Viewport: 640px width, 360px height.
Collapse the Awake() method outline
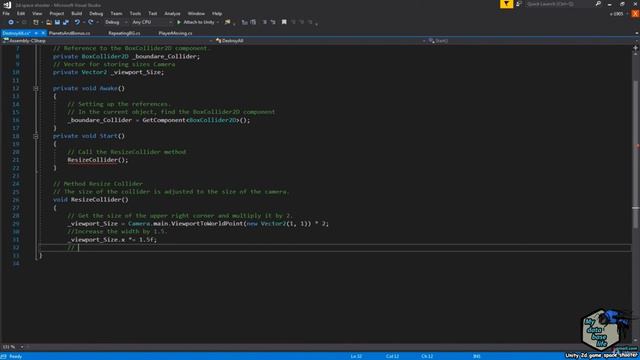pyautogui.click(x=36, y=88)
